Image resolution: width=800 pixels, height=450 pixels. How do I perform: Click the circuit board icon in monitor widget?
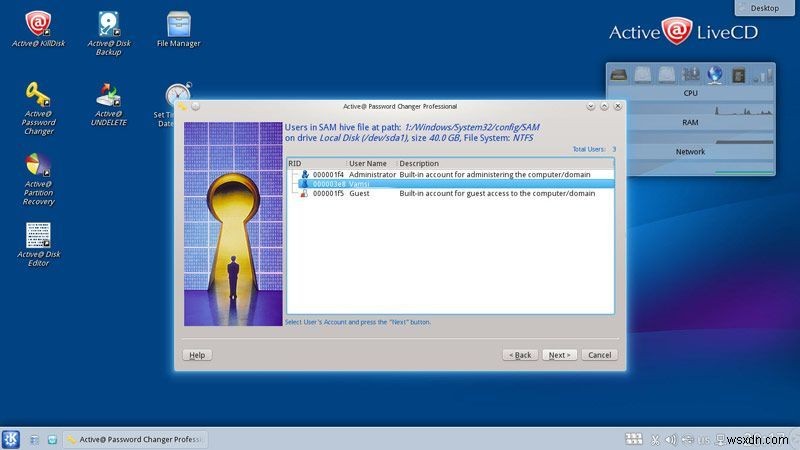(691, 75)
